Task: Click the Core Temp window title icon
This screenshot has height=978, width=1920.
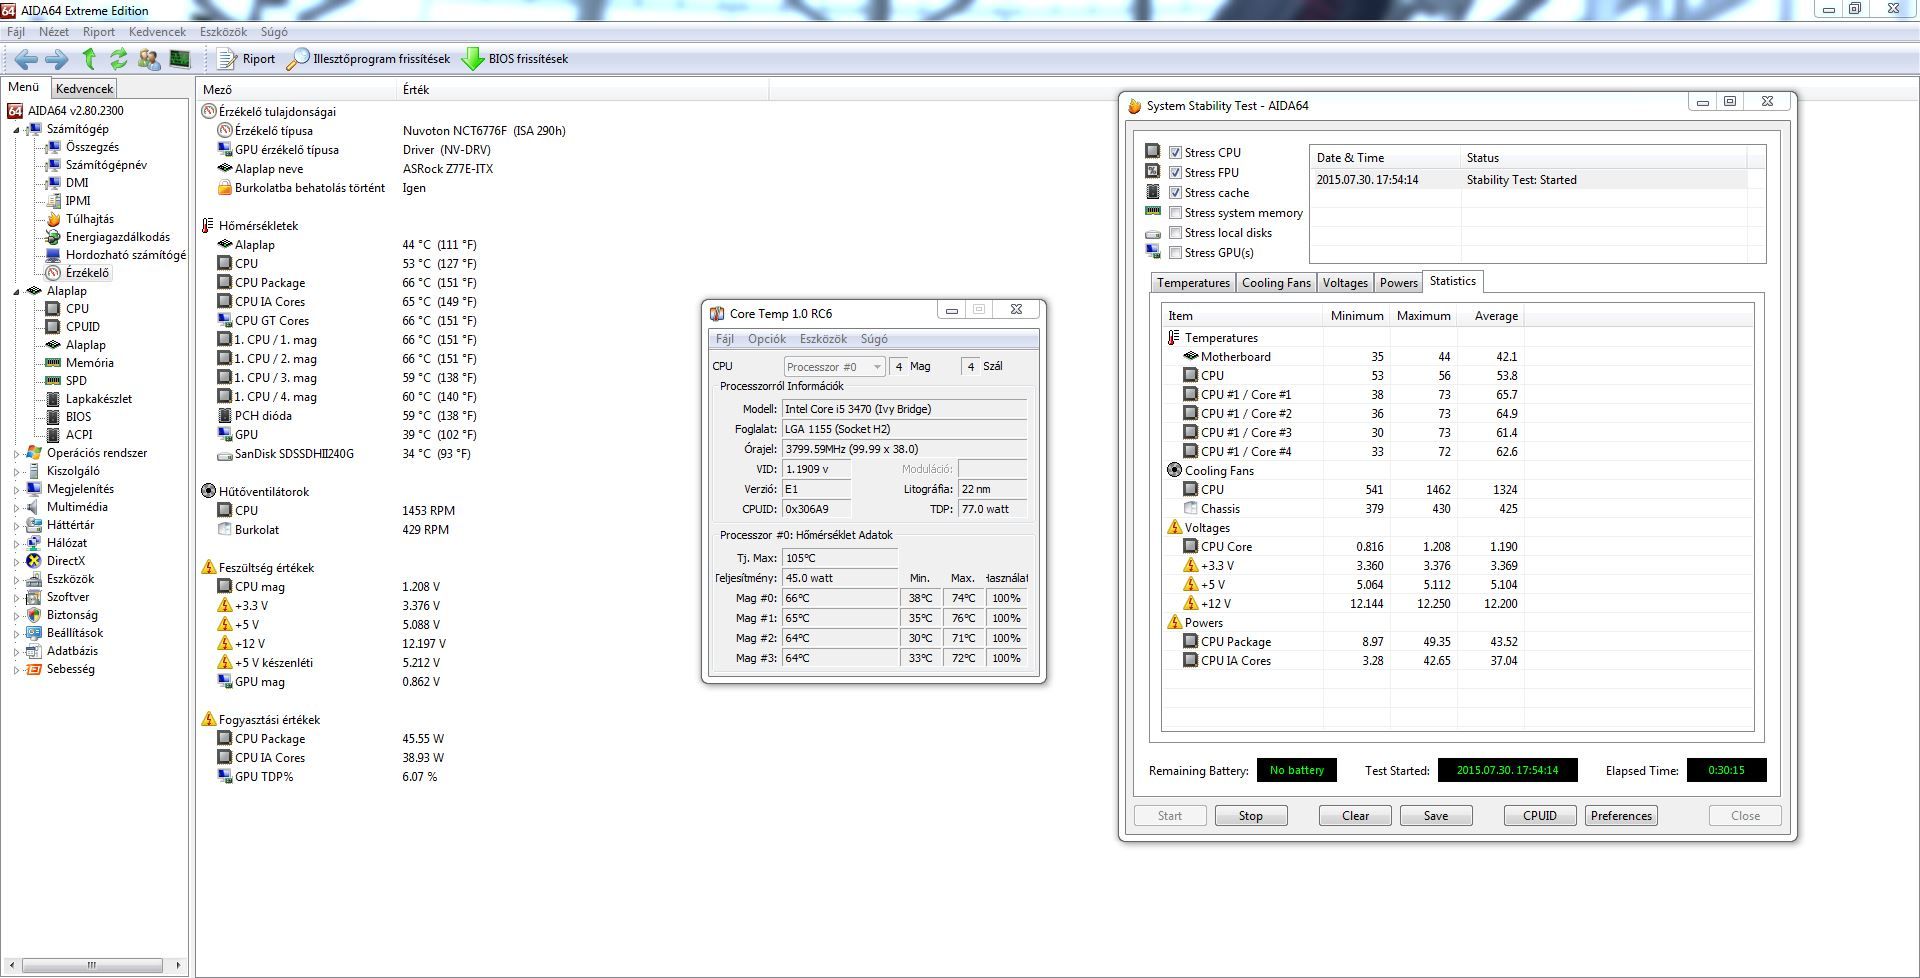Action: 716,313
